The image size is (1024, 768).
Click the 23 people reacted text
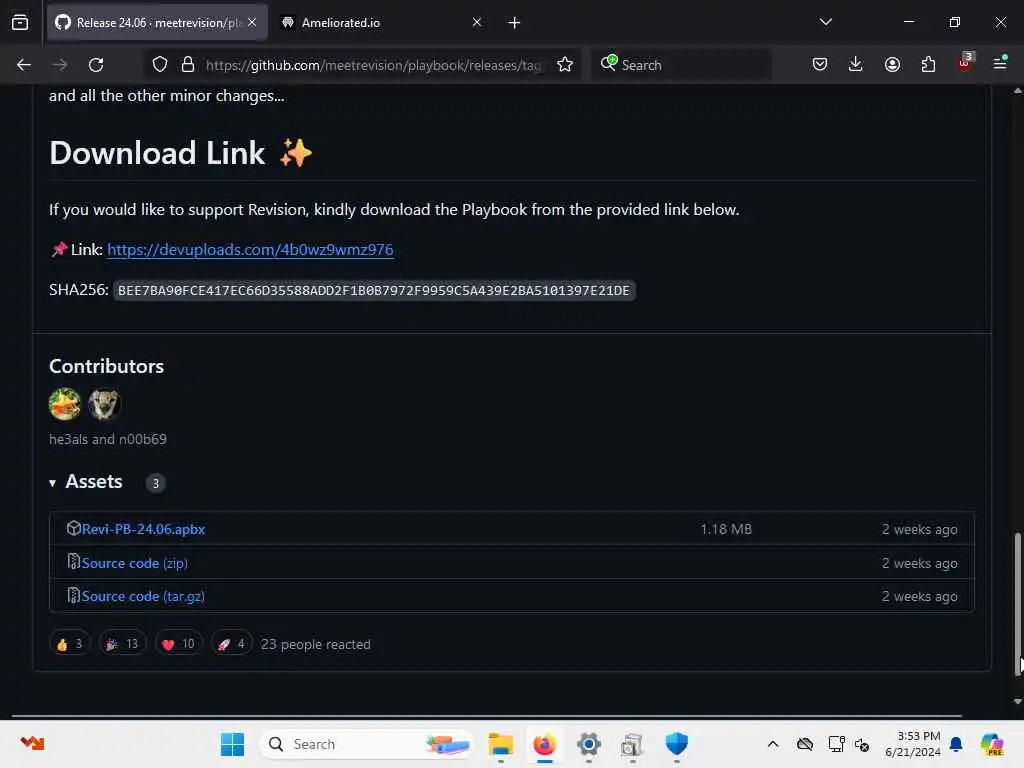click(x=315, y=644)
